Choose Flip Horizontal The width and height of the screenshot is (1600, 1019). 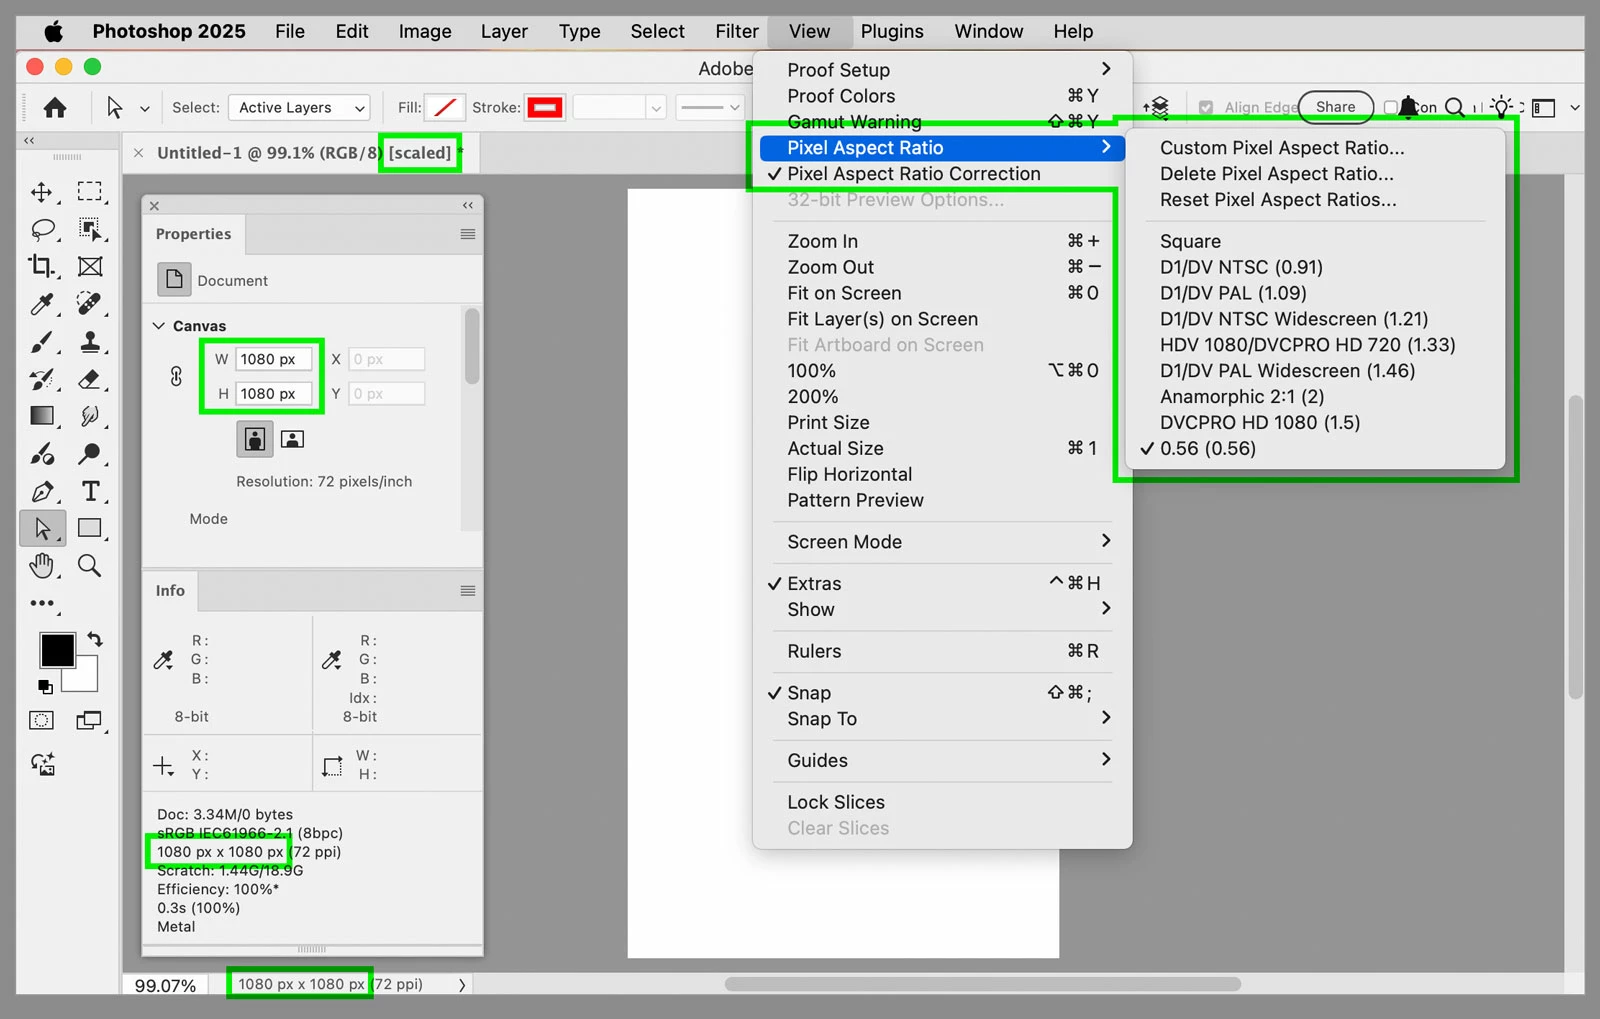[941, 474]
